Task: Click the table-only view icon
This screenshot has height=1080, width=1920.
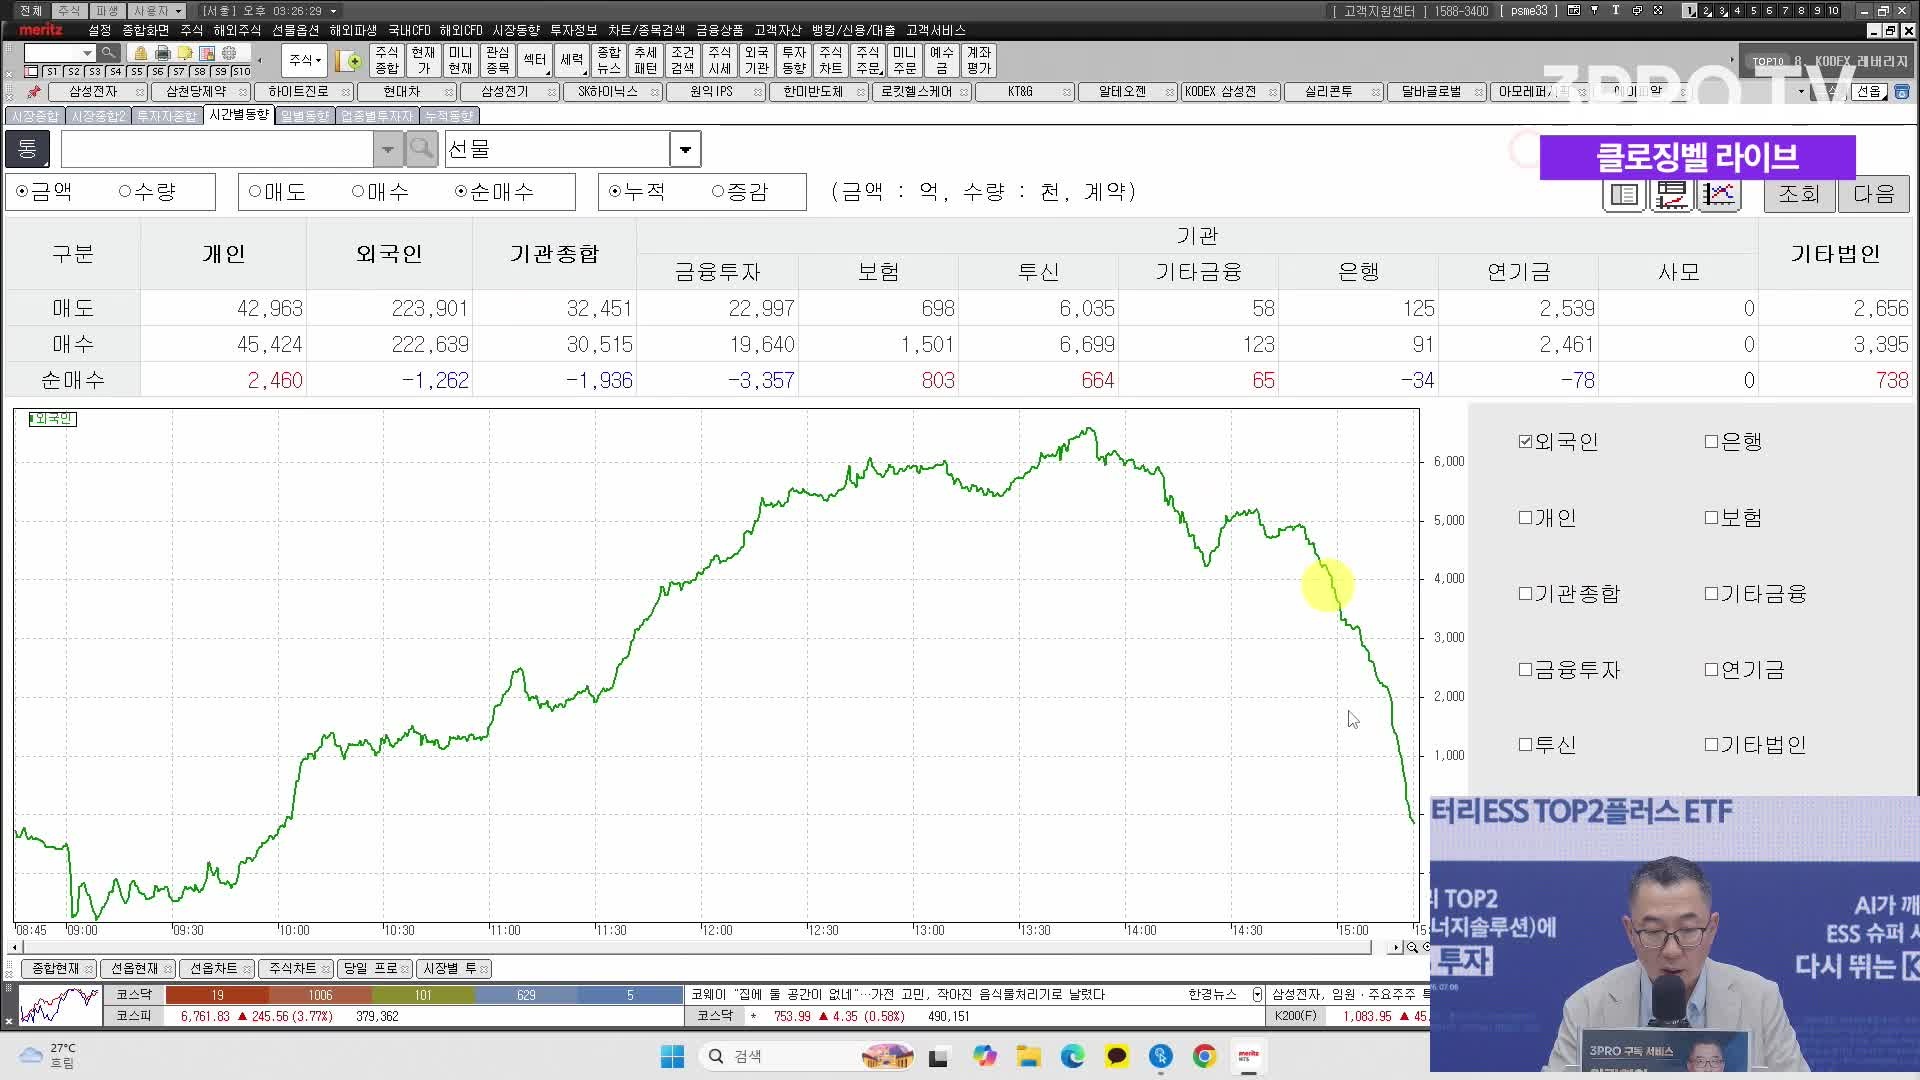Action: [x=1624, y=195]
